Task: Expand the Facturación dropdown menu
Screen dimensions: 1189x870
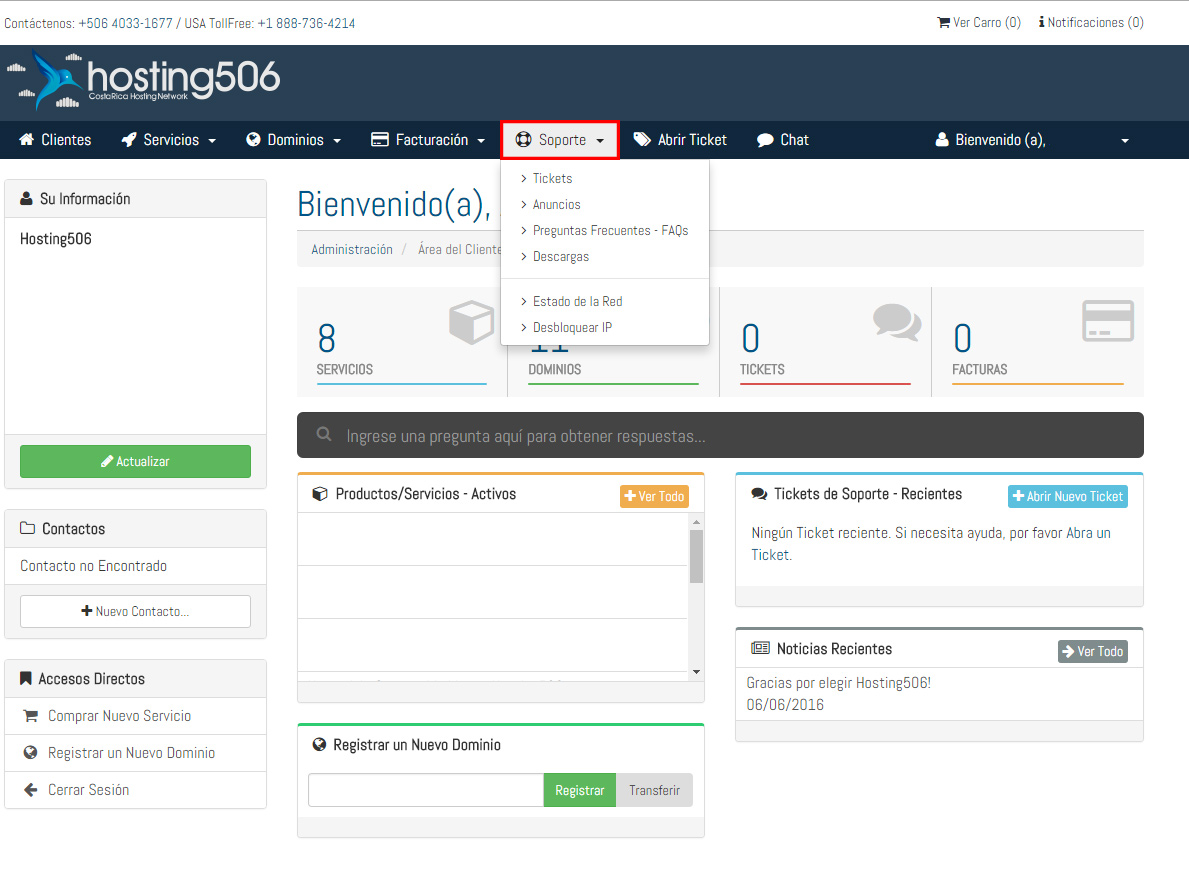Action: [x=428, y=140]
